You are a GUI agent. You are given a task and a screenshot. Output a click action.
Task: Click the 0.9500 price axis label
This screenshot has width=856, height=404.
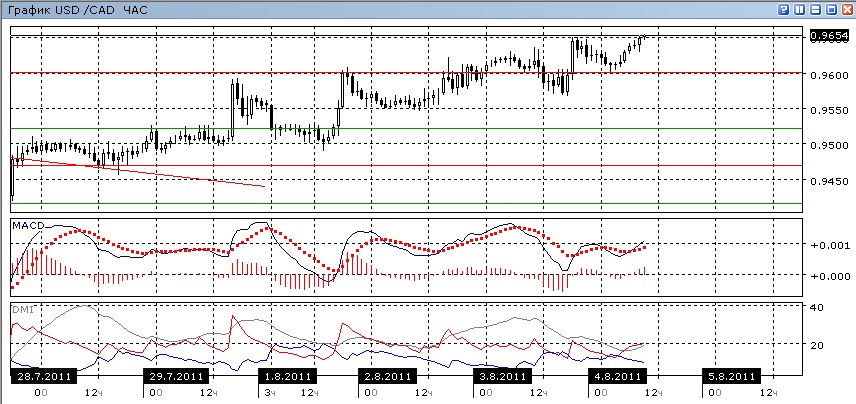[x=829, y=146]
